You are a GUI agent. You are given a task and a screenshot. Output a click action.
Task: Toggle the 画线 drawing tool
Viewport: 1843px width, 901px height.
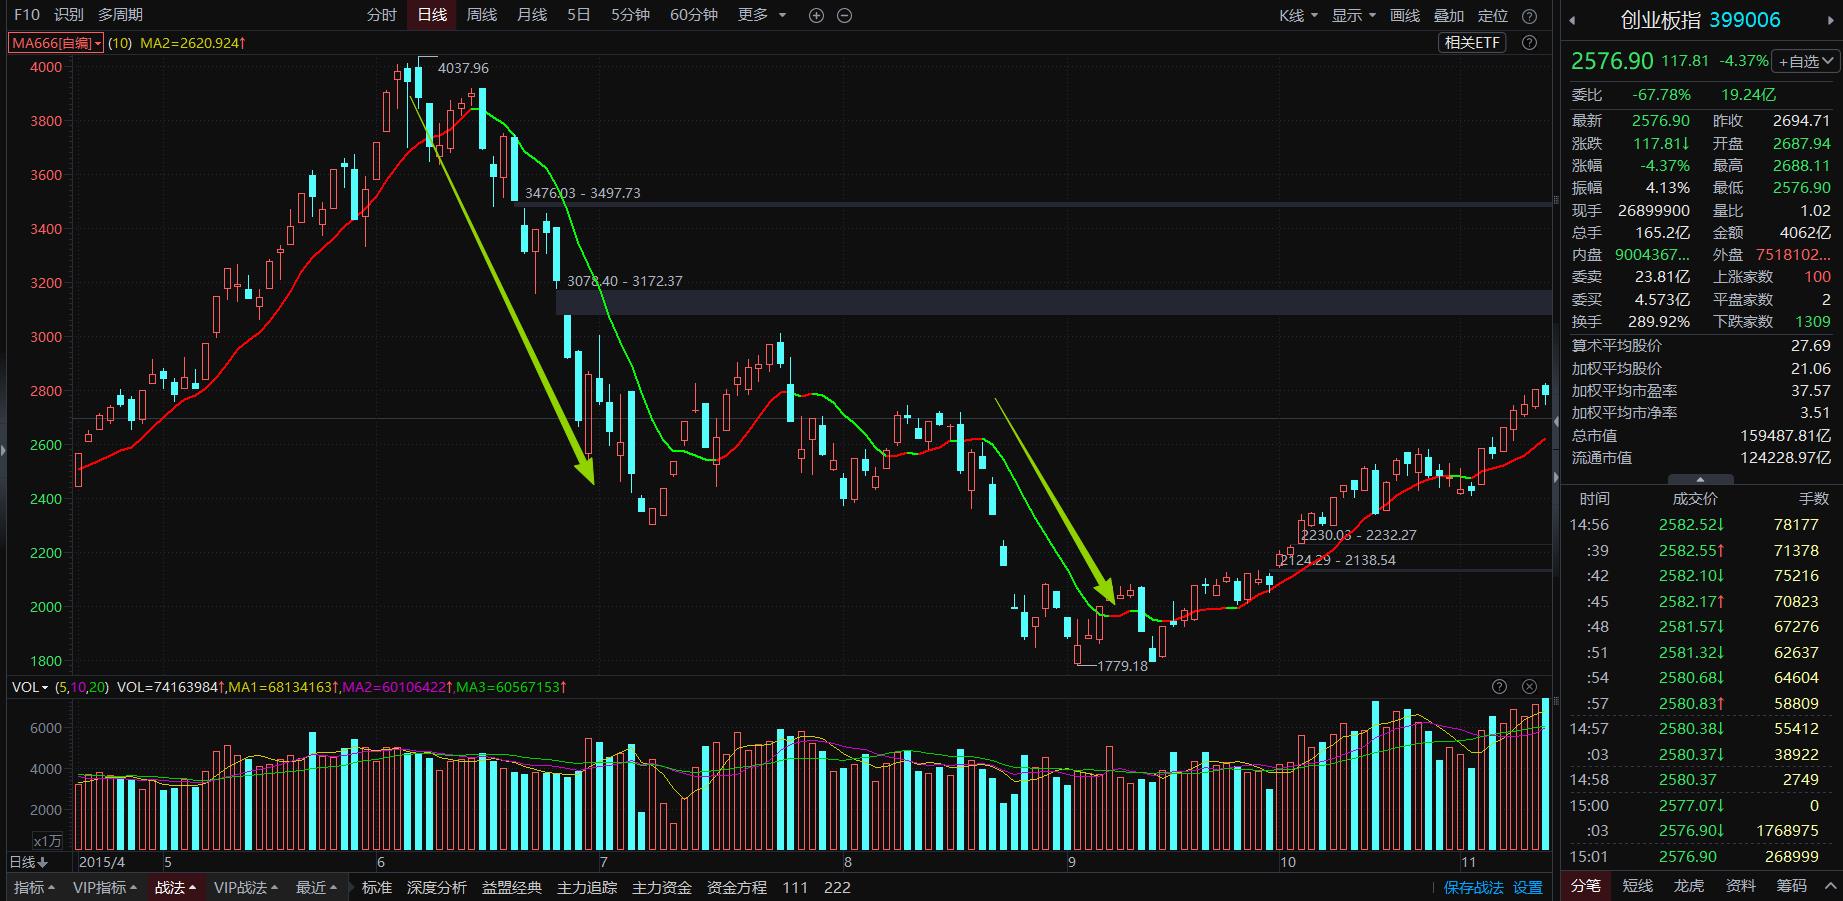pyautogui.click(x=1405, y=15)
